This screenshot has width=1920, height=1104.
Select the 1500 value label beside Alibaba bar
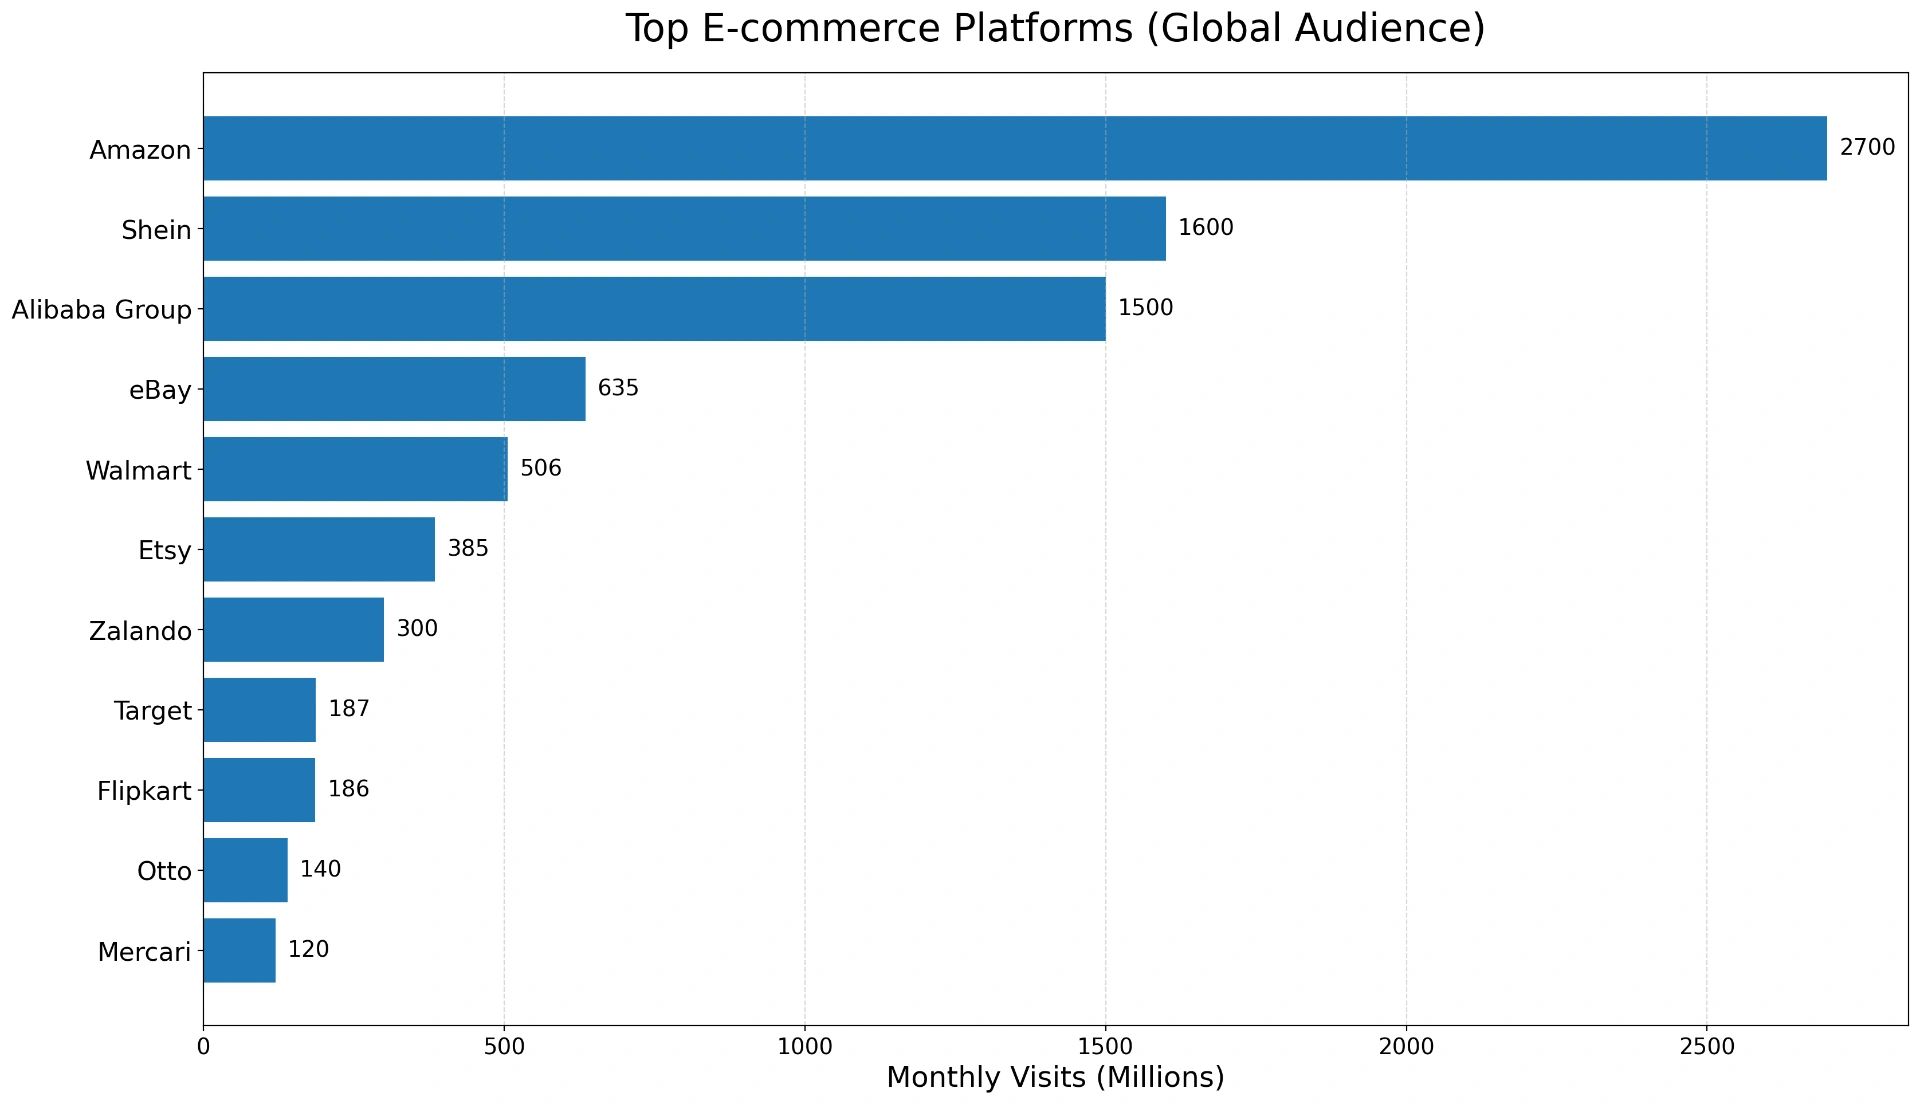coord(1146,308)
